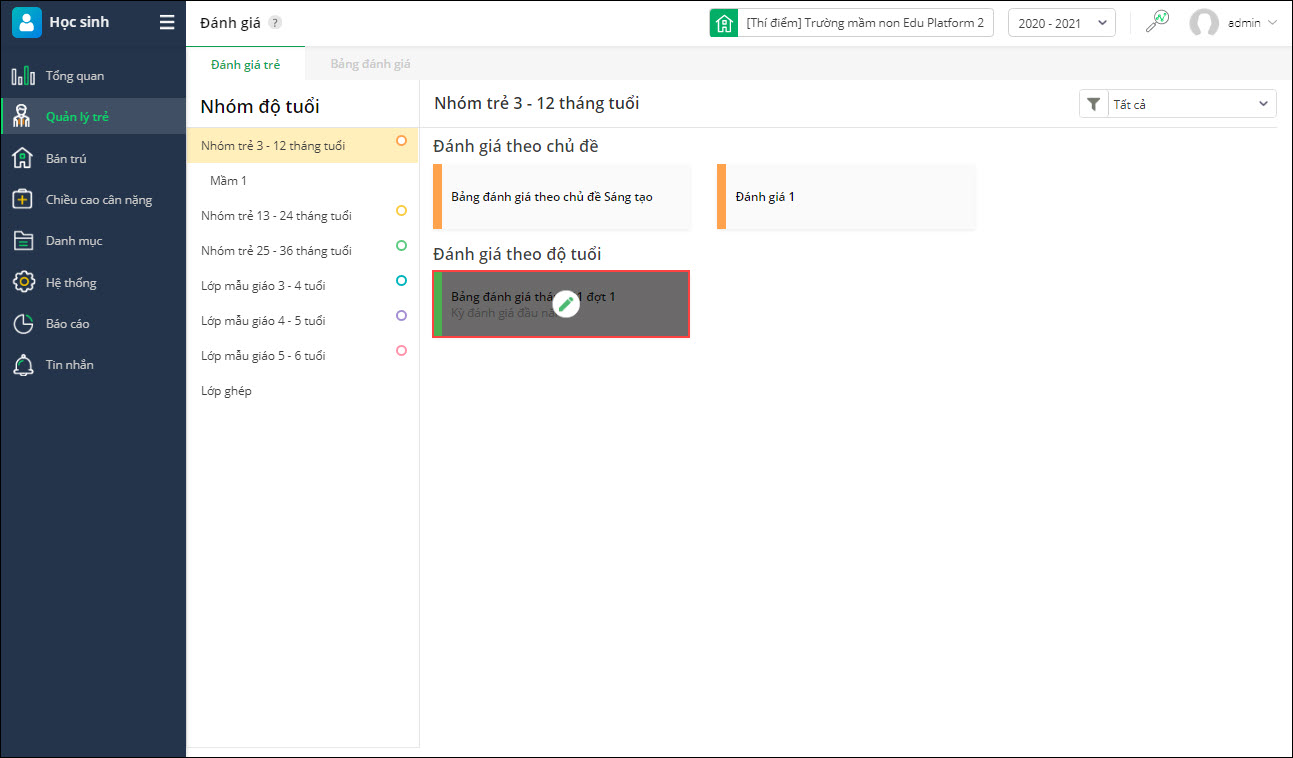1293x758 pixels.
Task: Open Tin nhắn in the sidebar
Action: pyautogui.click(x=93, y=365)
